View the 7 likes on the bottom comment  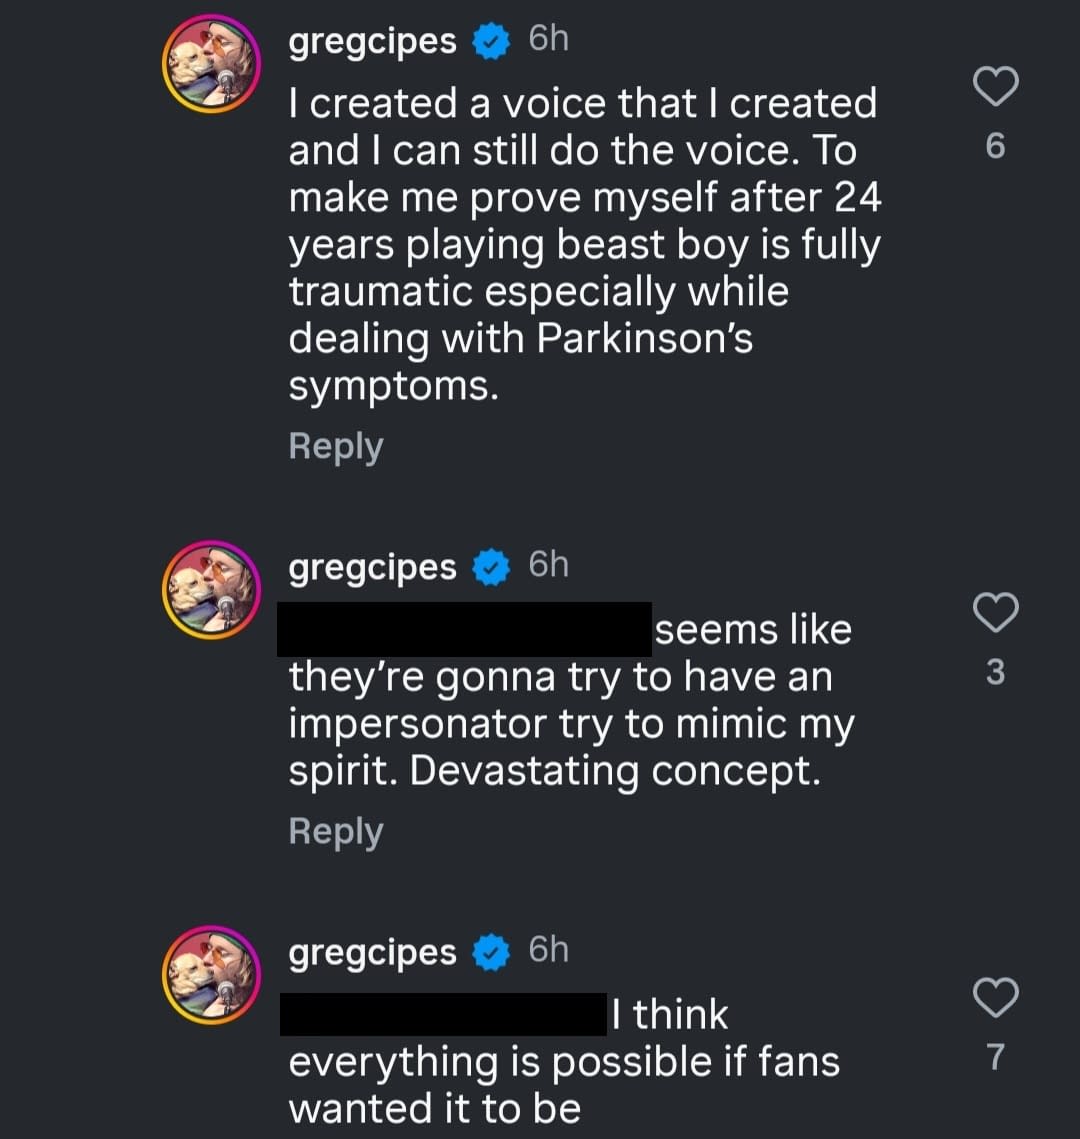click(x=996, y=1057)
